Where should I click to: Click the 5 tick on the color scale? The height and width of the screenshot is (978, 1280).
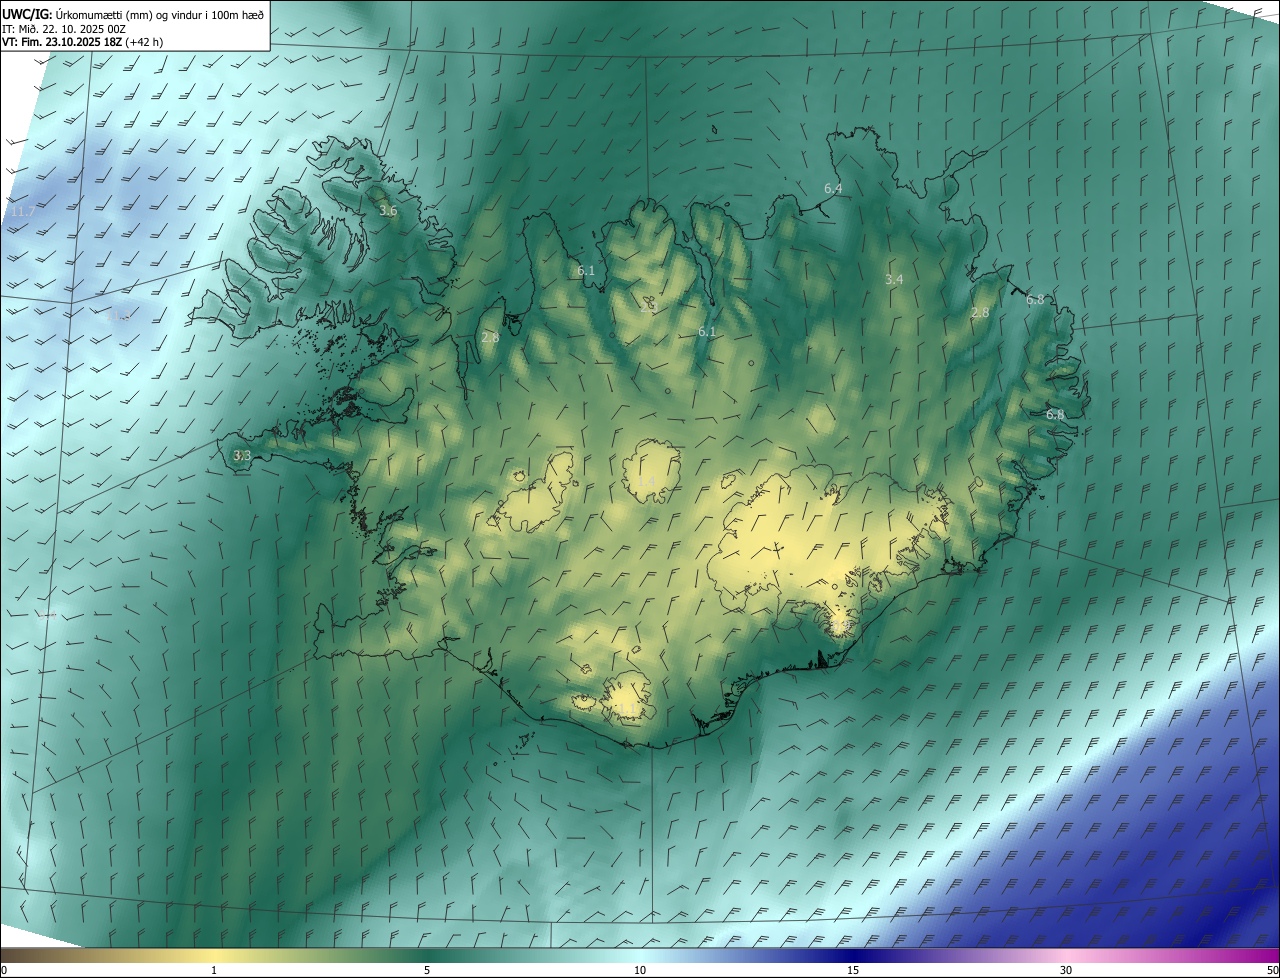427,970
